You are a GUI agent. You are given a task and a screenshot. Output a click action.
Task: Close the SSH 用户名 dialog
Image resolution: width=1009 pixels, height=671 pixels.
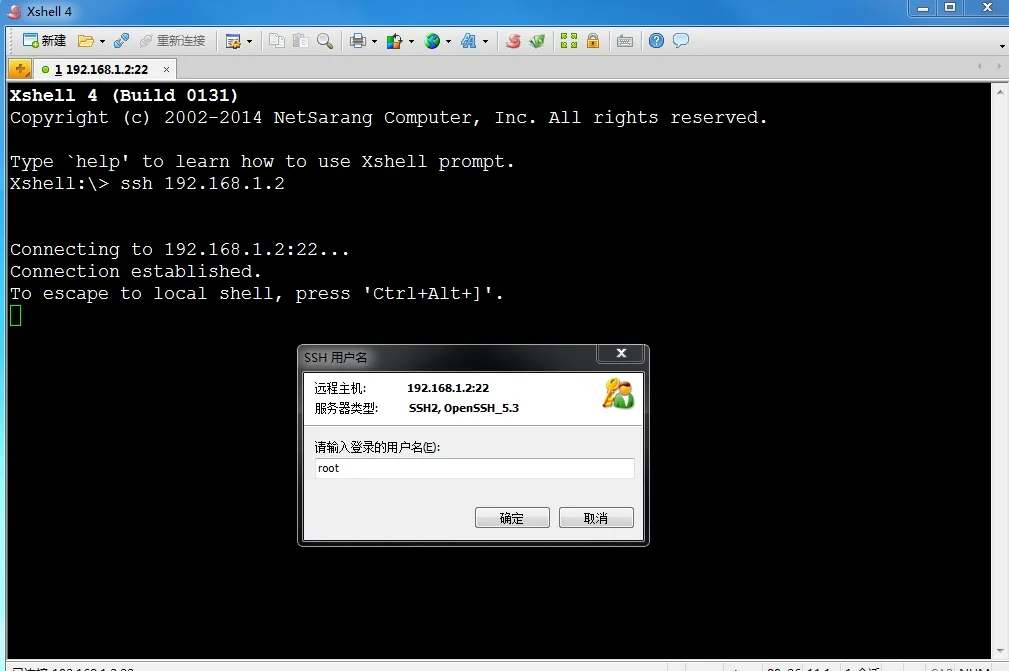click(621, 353)
